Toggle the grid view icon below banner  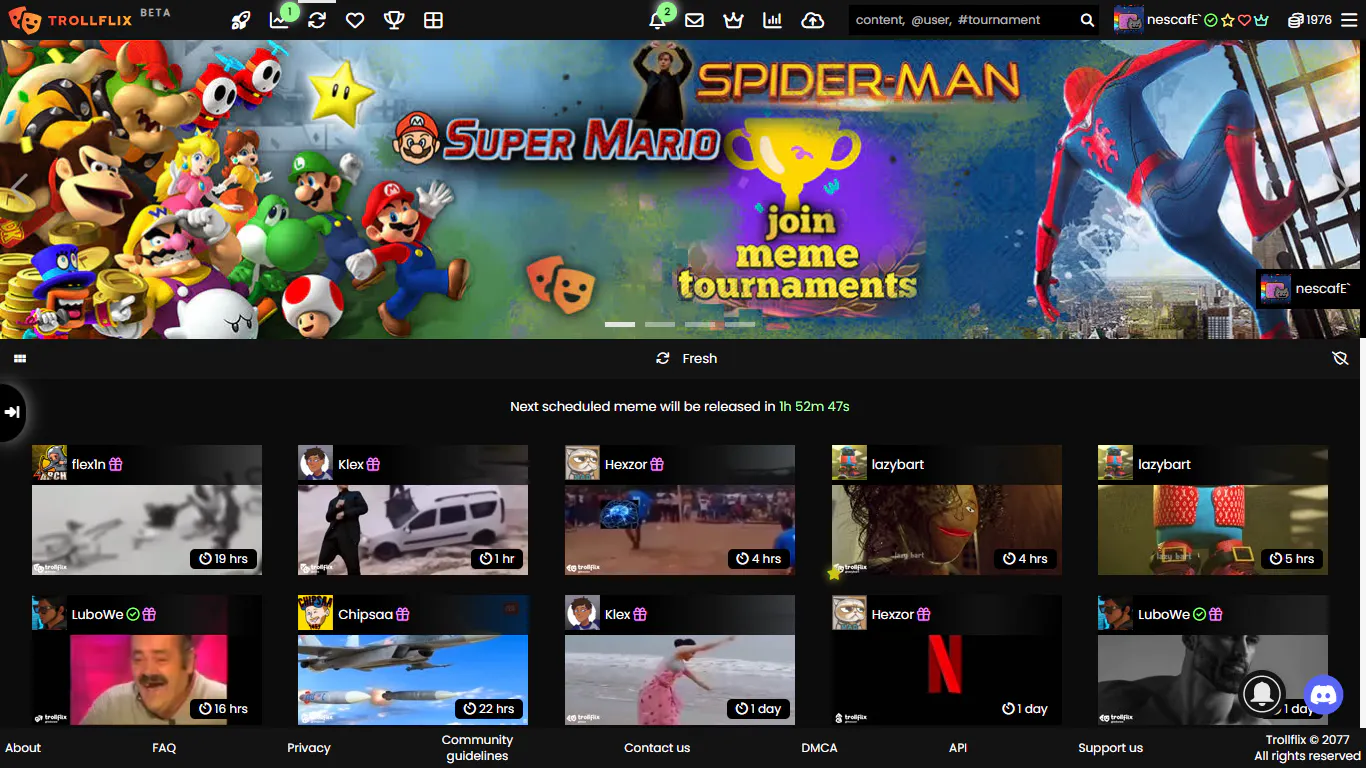(20, 358)
